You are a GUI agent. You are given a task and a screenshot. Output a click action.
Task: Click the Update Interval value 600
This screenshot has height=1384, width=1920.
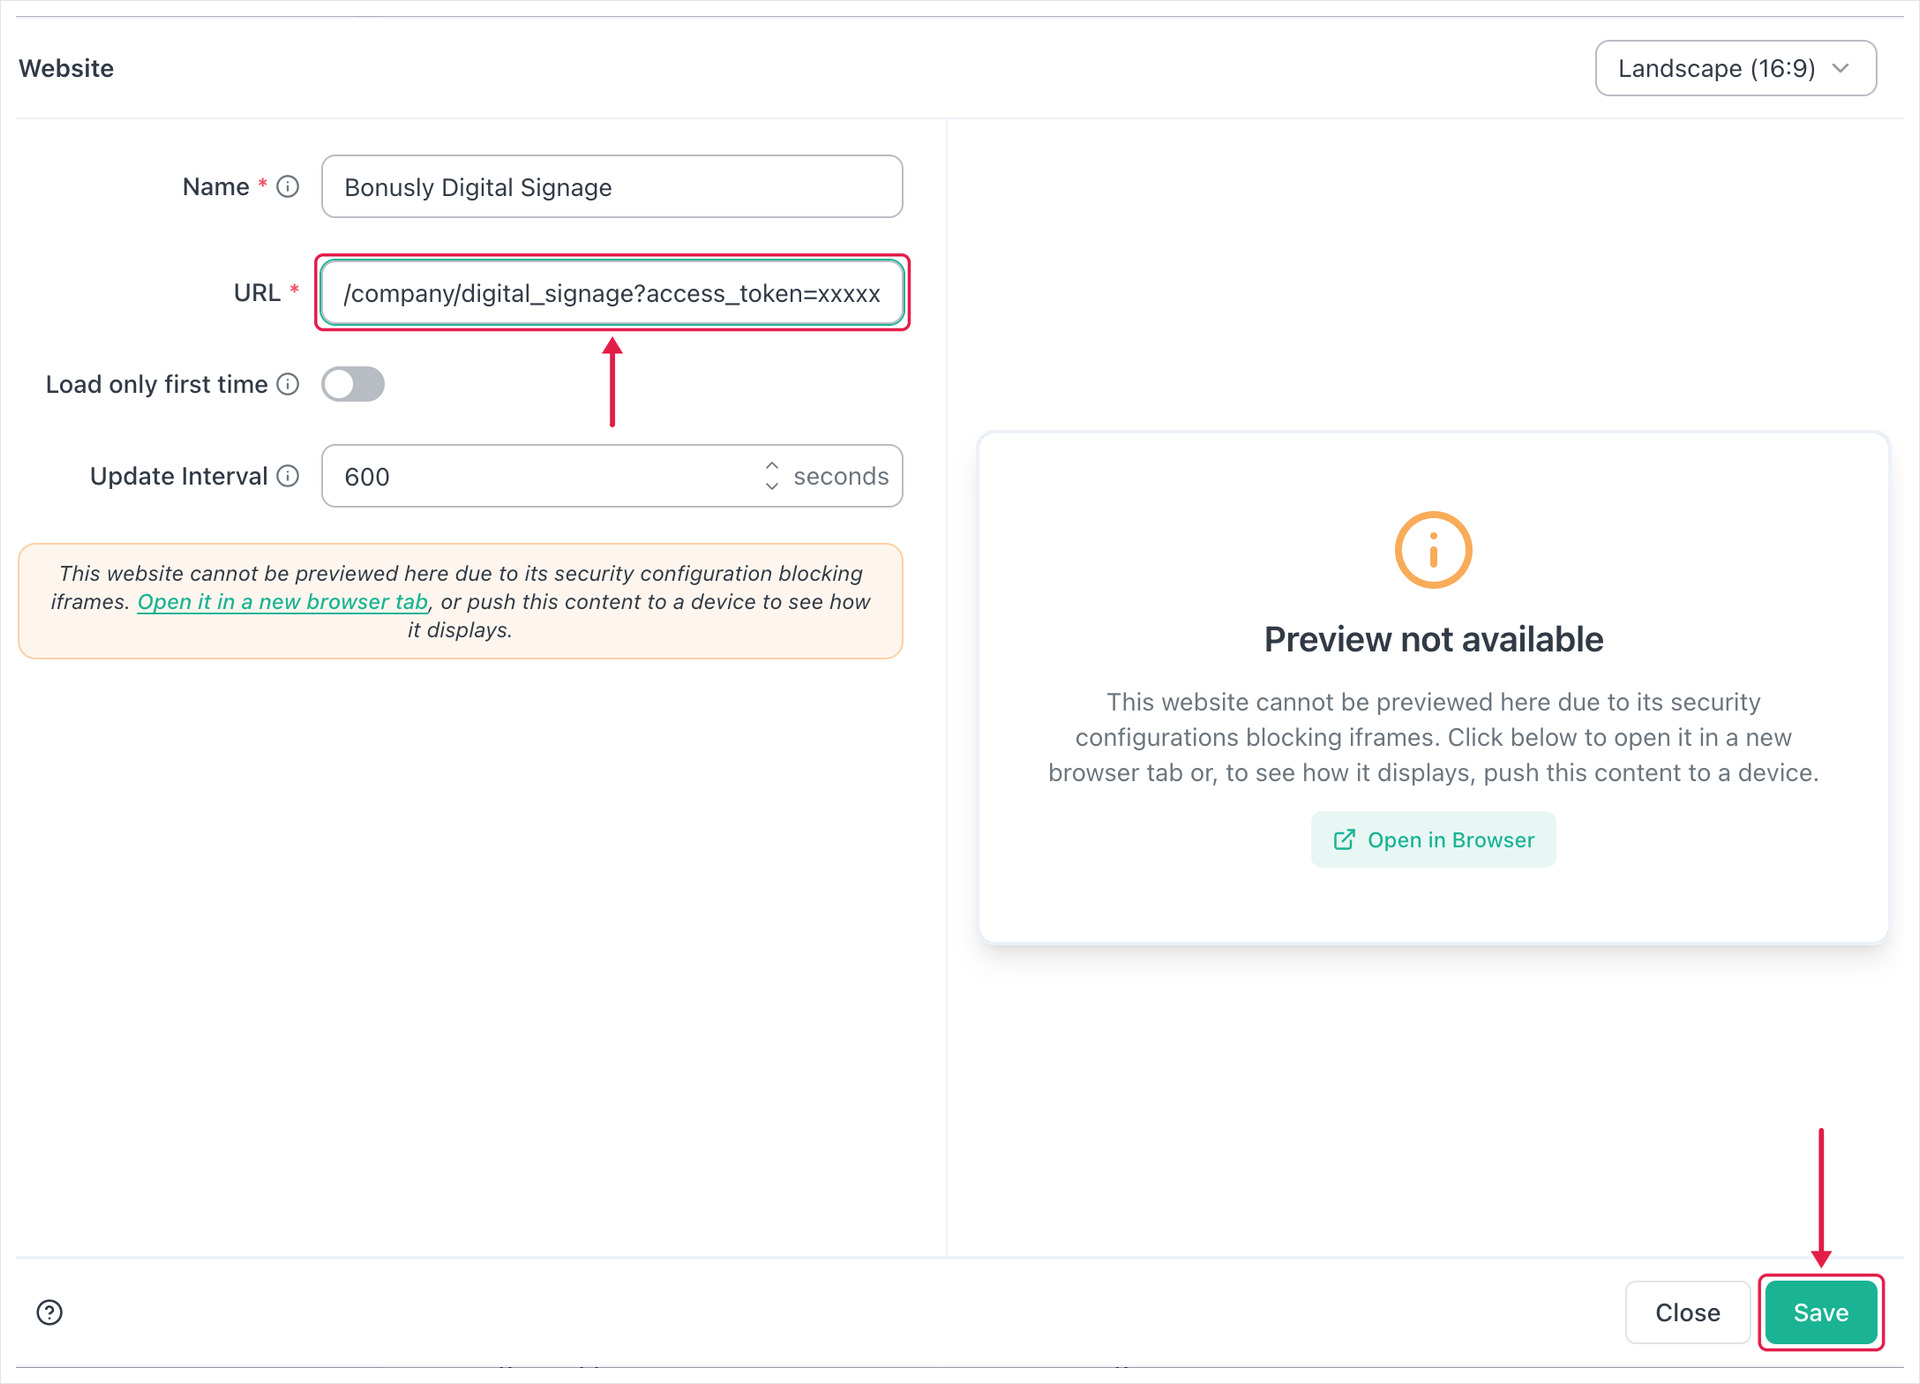tap(367, 477)
